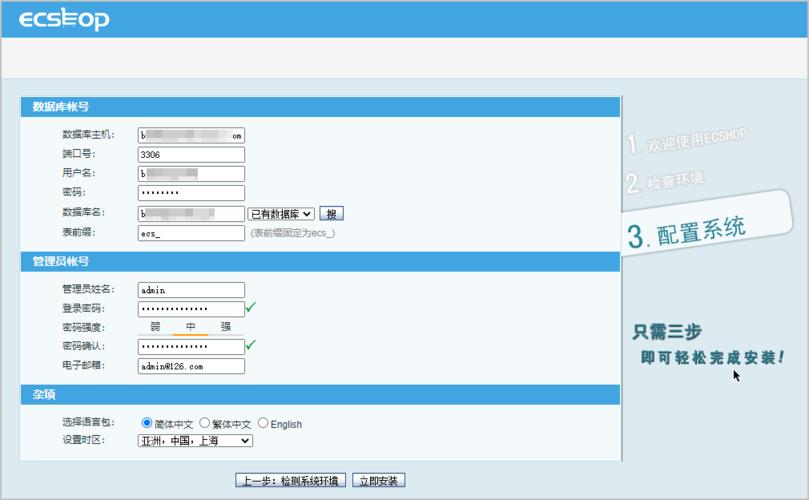809x500 pixels.
Task: Click the 设置时区 label
Action: click(84, 440)
